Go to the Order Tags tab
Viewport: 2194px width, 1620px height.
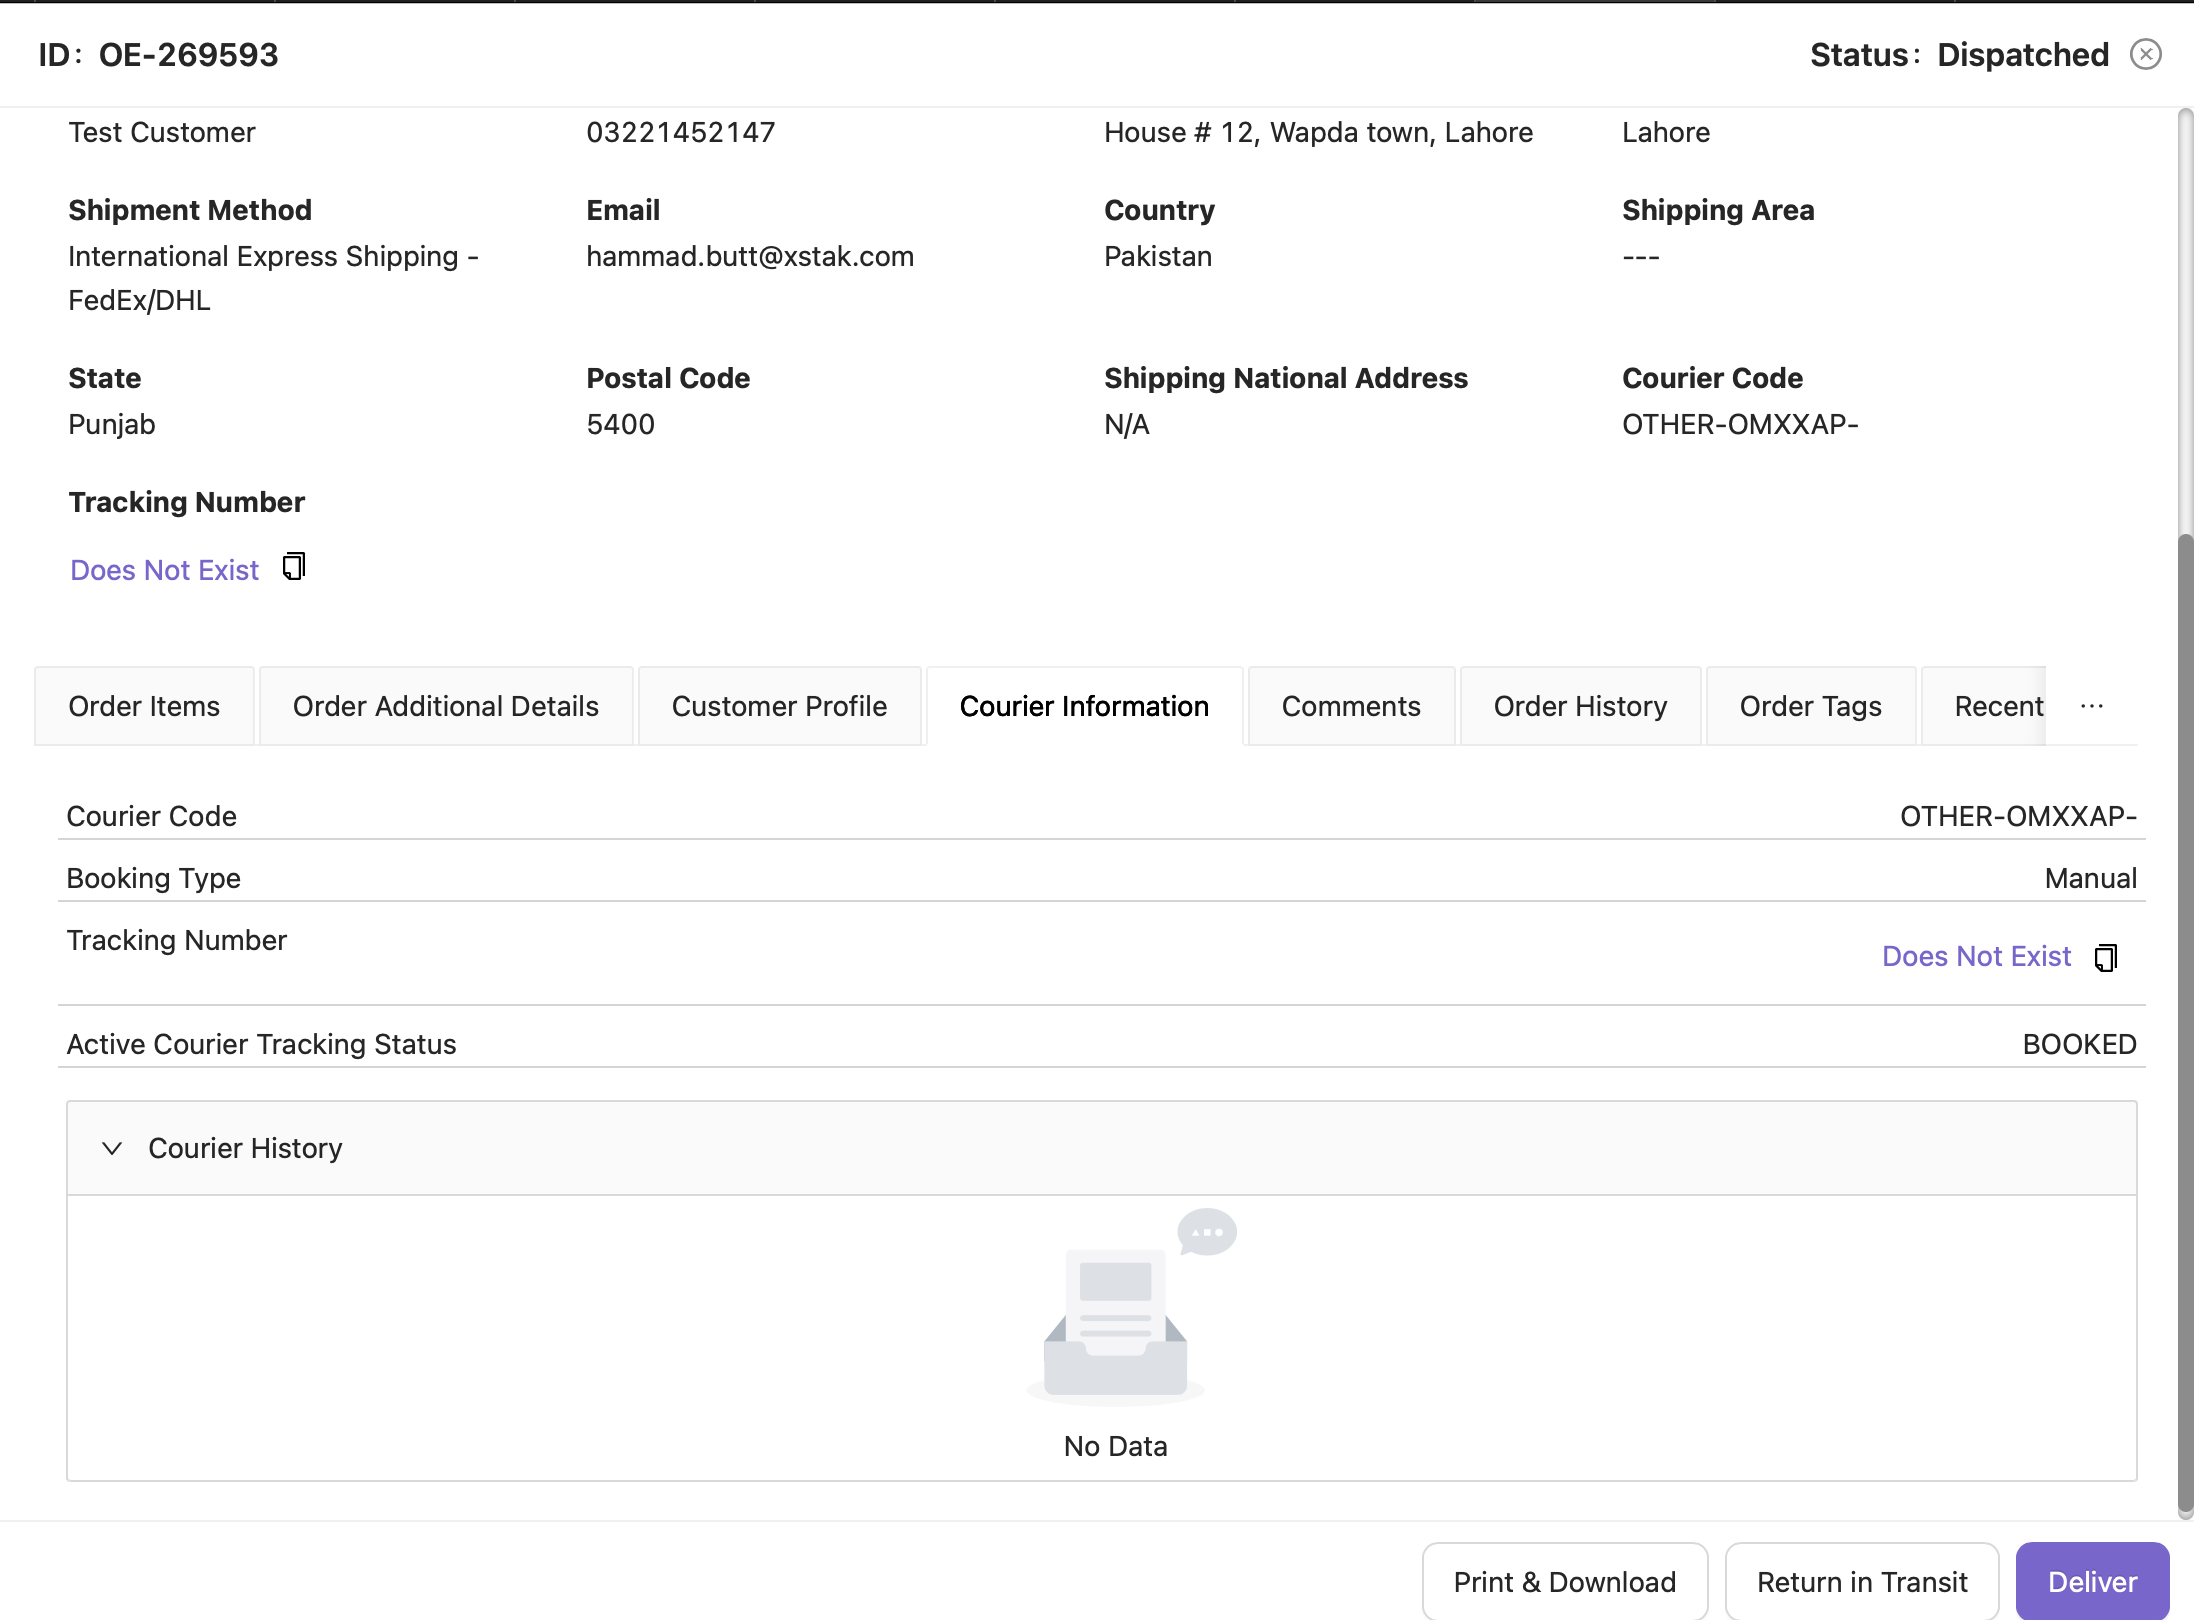tap(1810, 706)
